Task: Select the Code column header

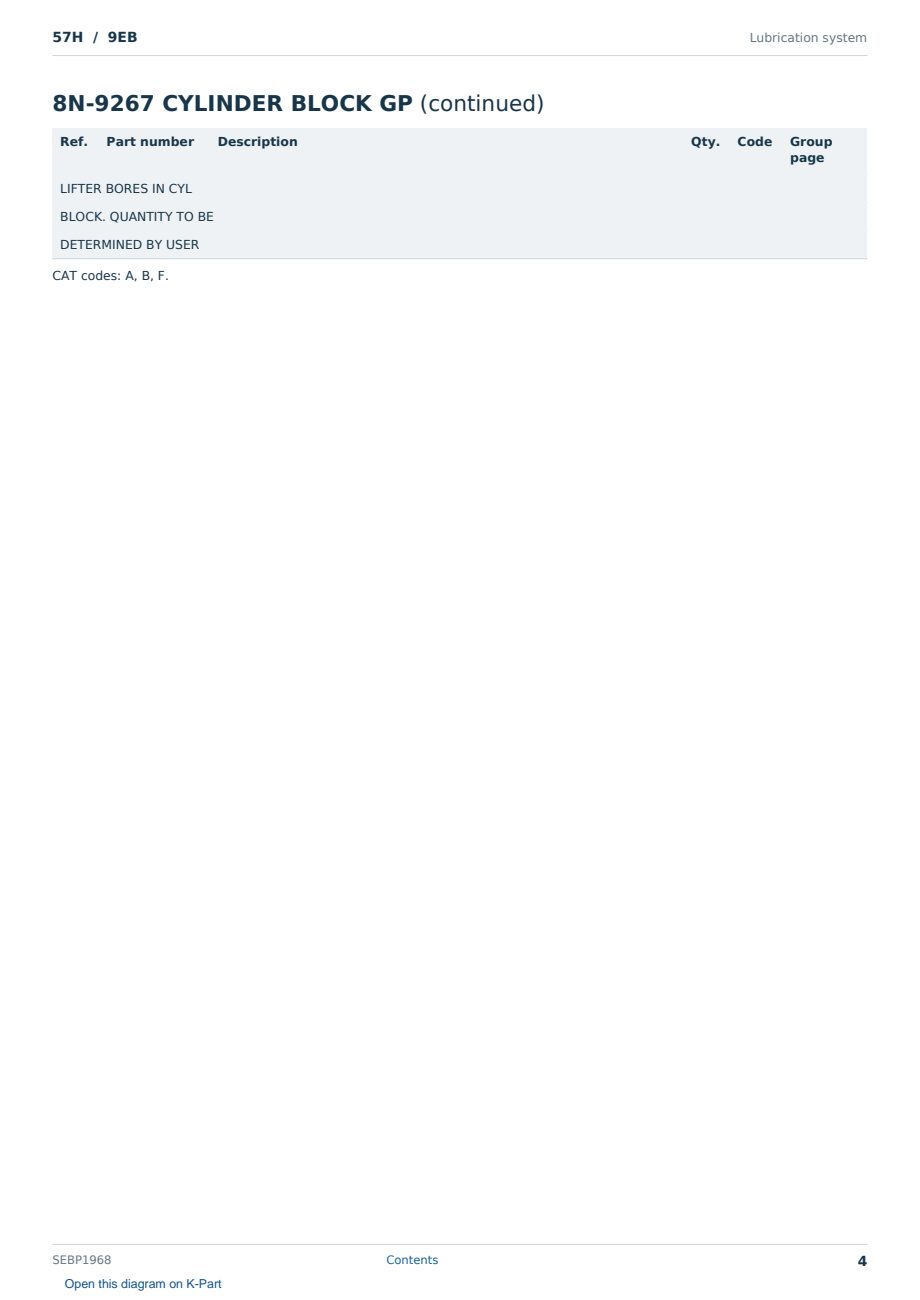Action: coord(755,142)
